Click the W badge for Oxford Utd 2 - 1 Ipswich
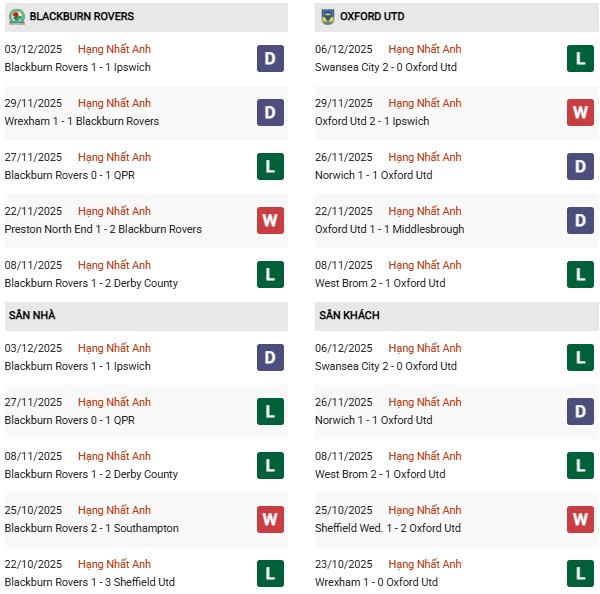600x594 pixels. point(580,112)
